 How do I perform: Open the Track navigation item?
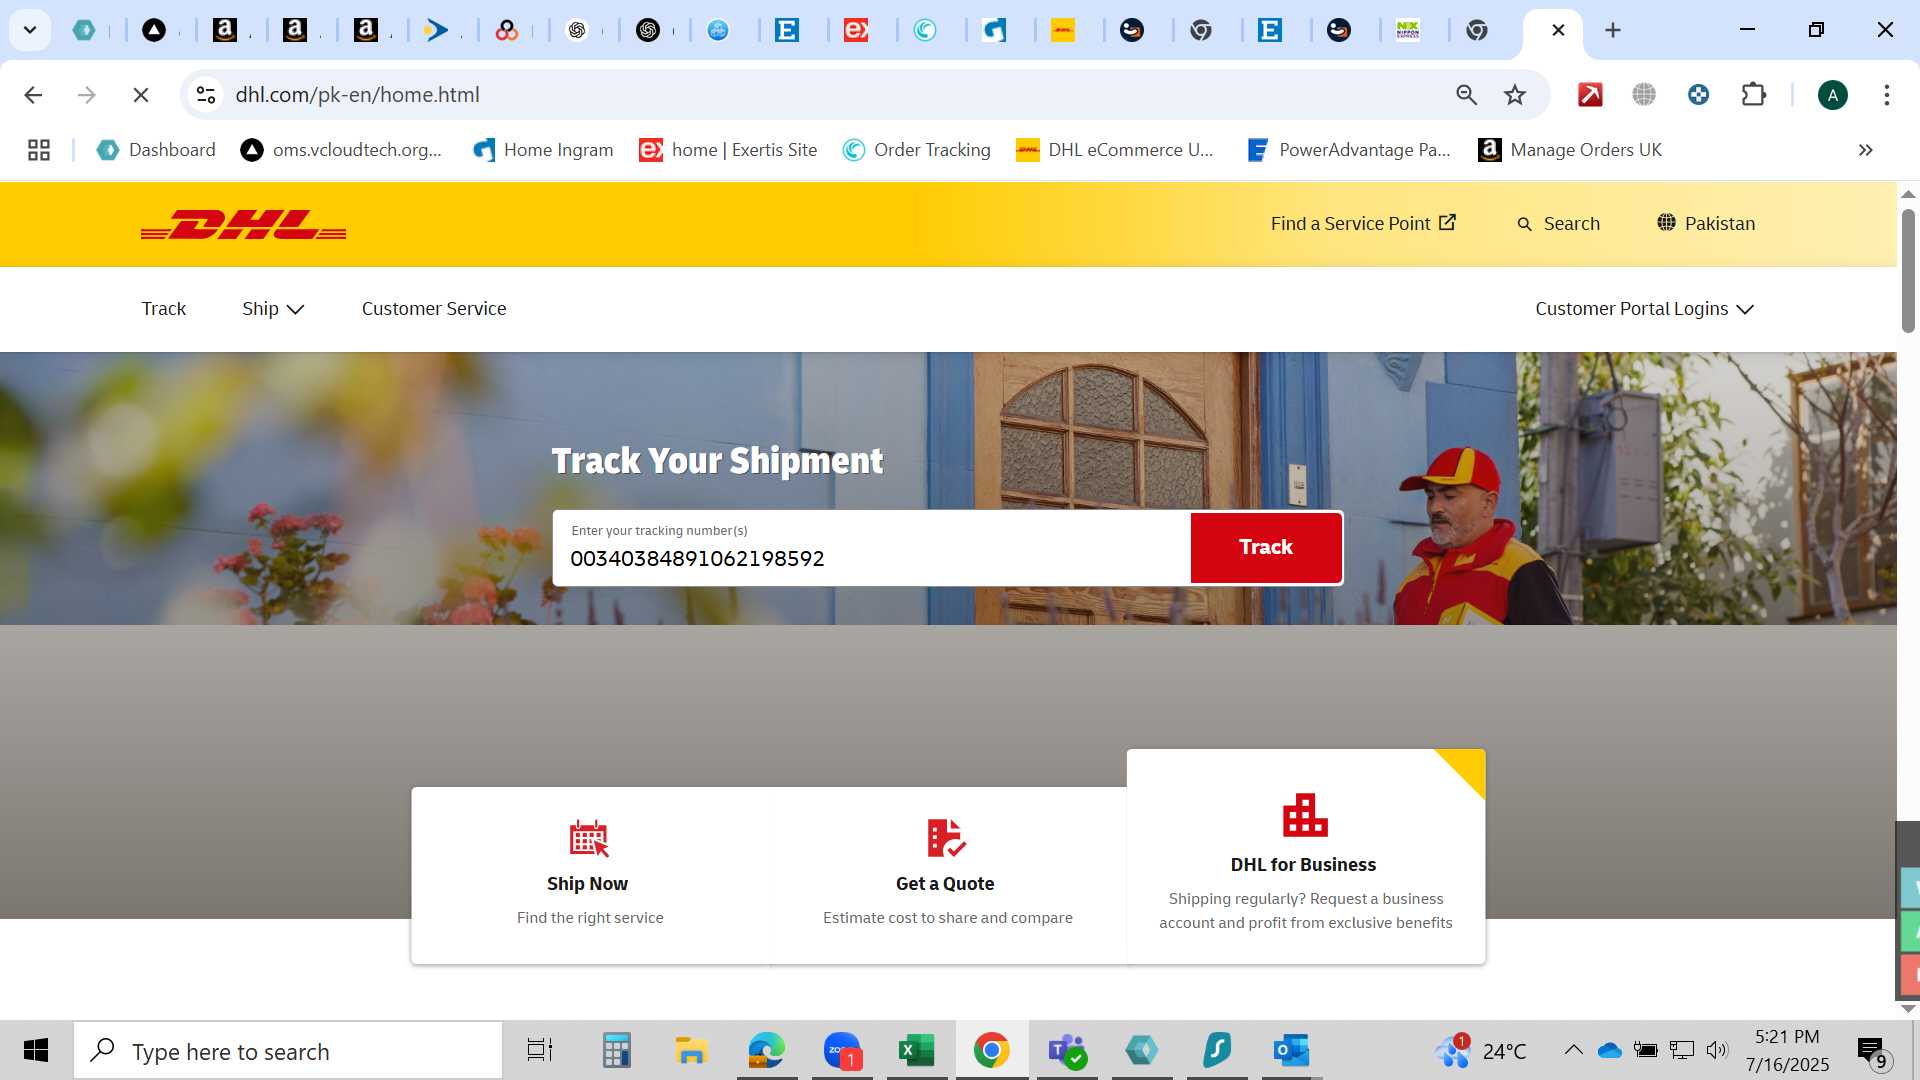click(x=163, y=309)
